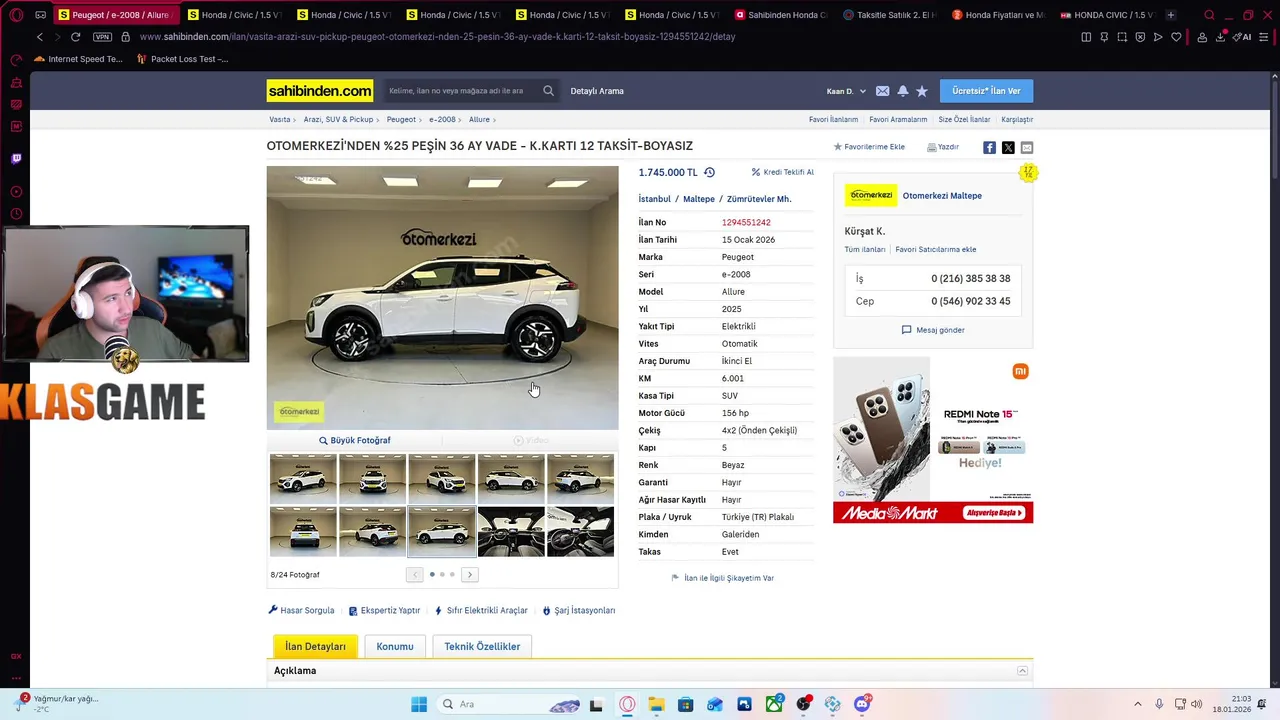Switch to Honda Fiyatları browser tab
The image size is (1280, 720).
[999, 15]
